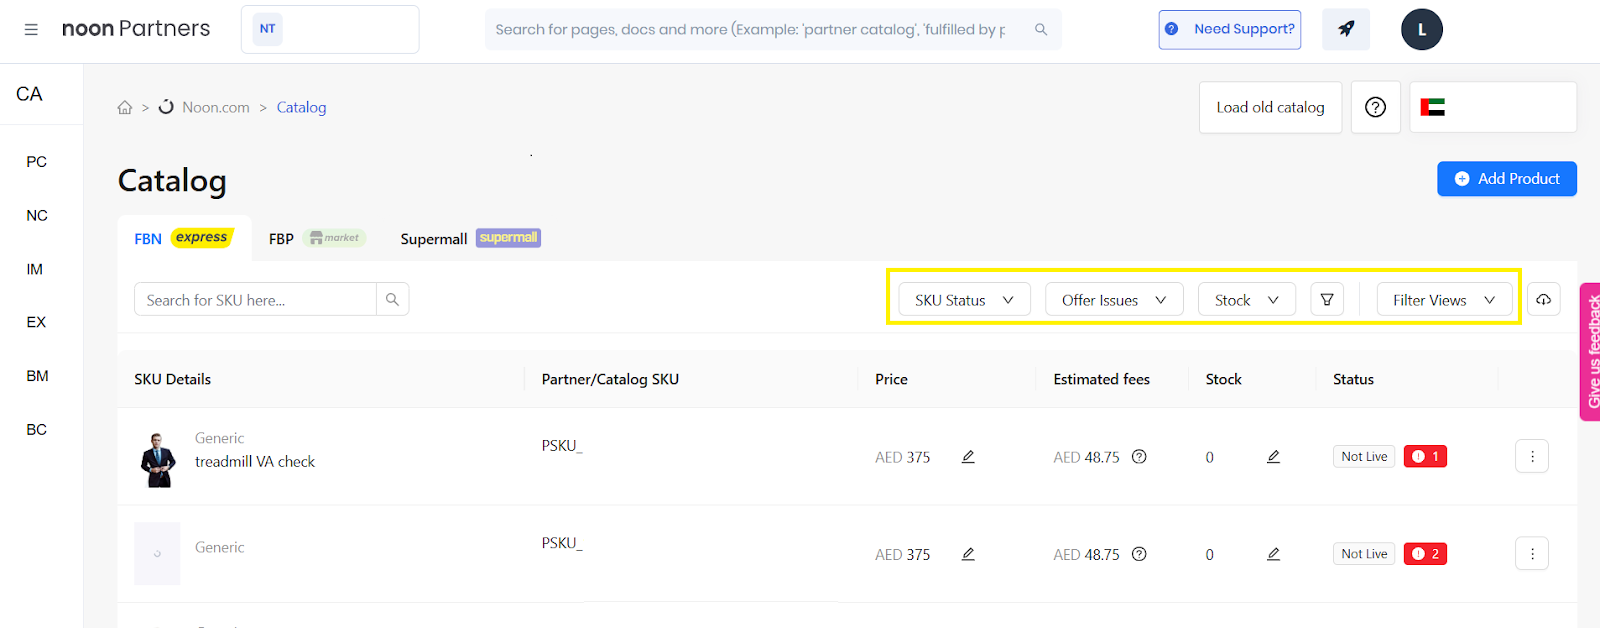Select CA in the left sidebar
The width and height of the screenshot is (1600, 628).
pos(29,94)
